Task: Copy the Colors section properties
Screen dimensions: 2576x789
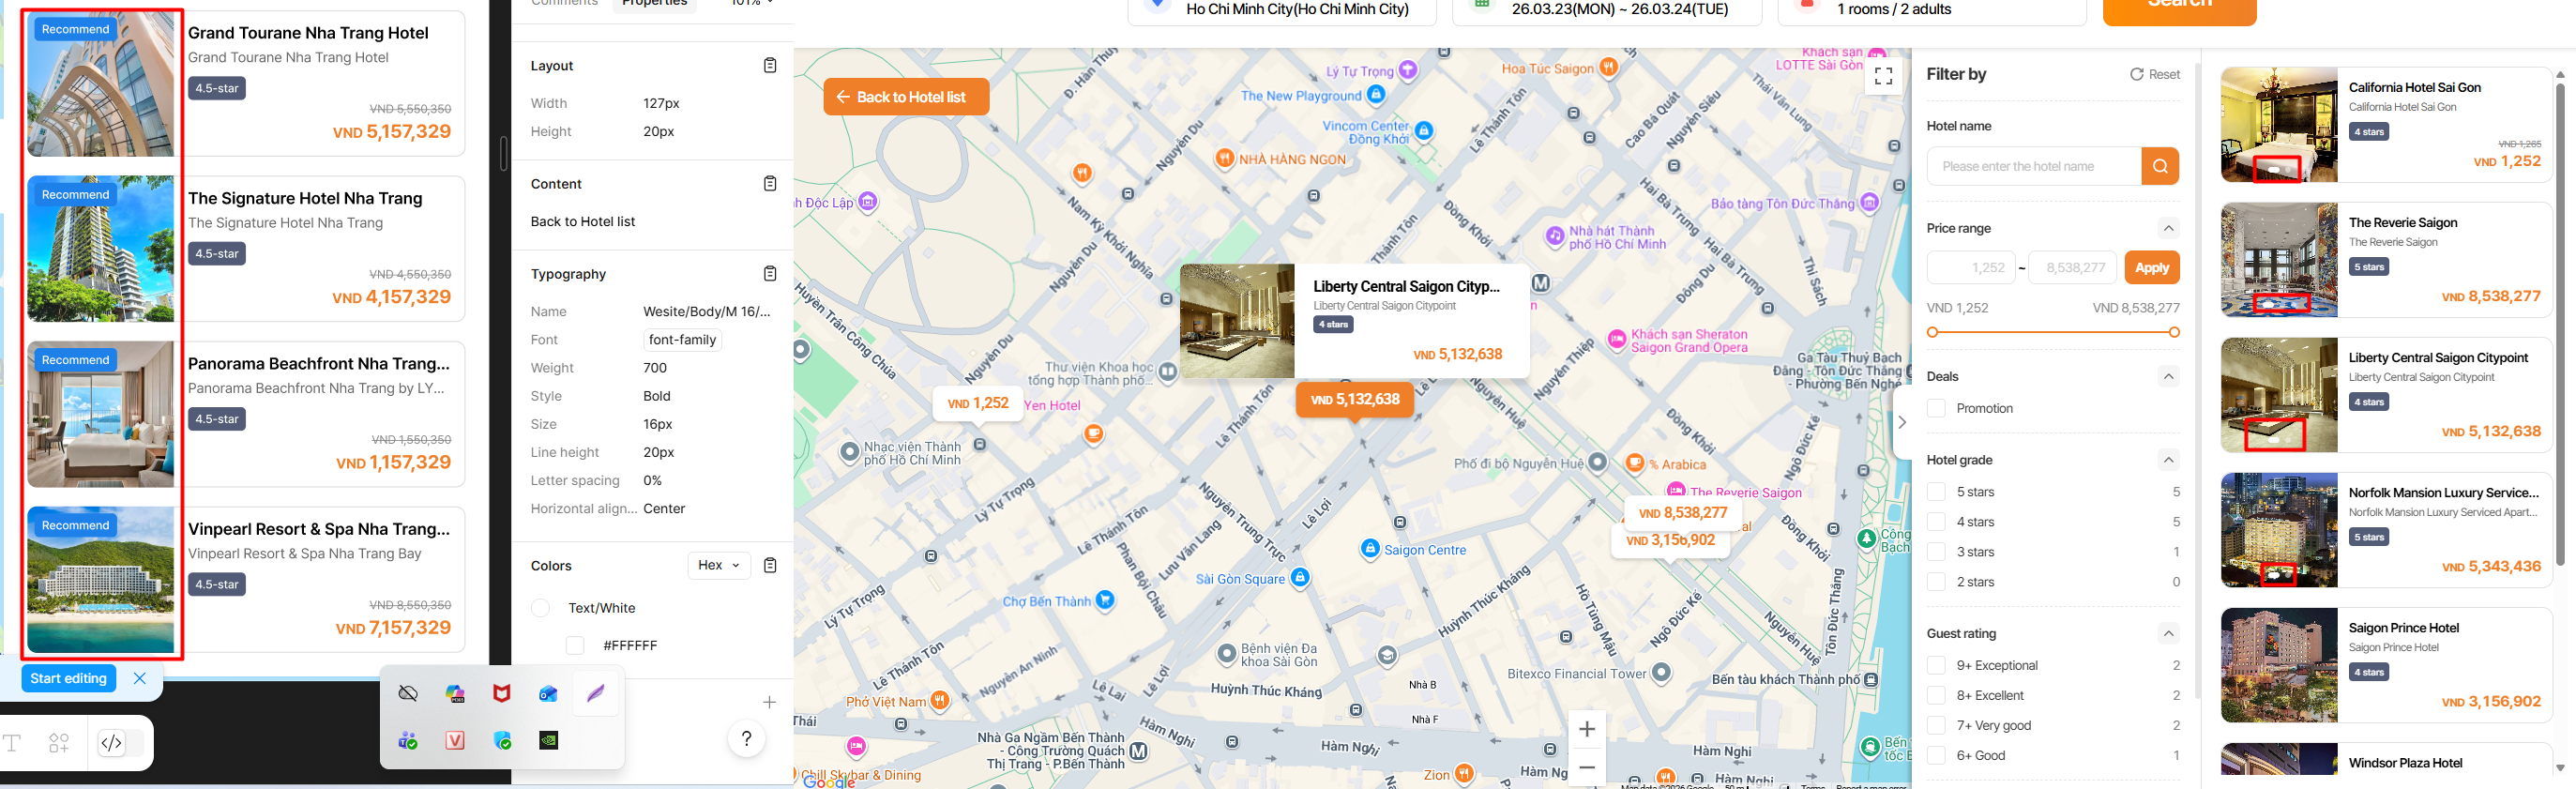Action: [x=770, y=565]
